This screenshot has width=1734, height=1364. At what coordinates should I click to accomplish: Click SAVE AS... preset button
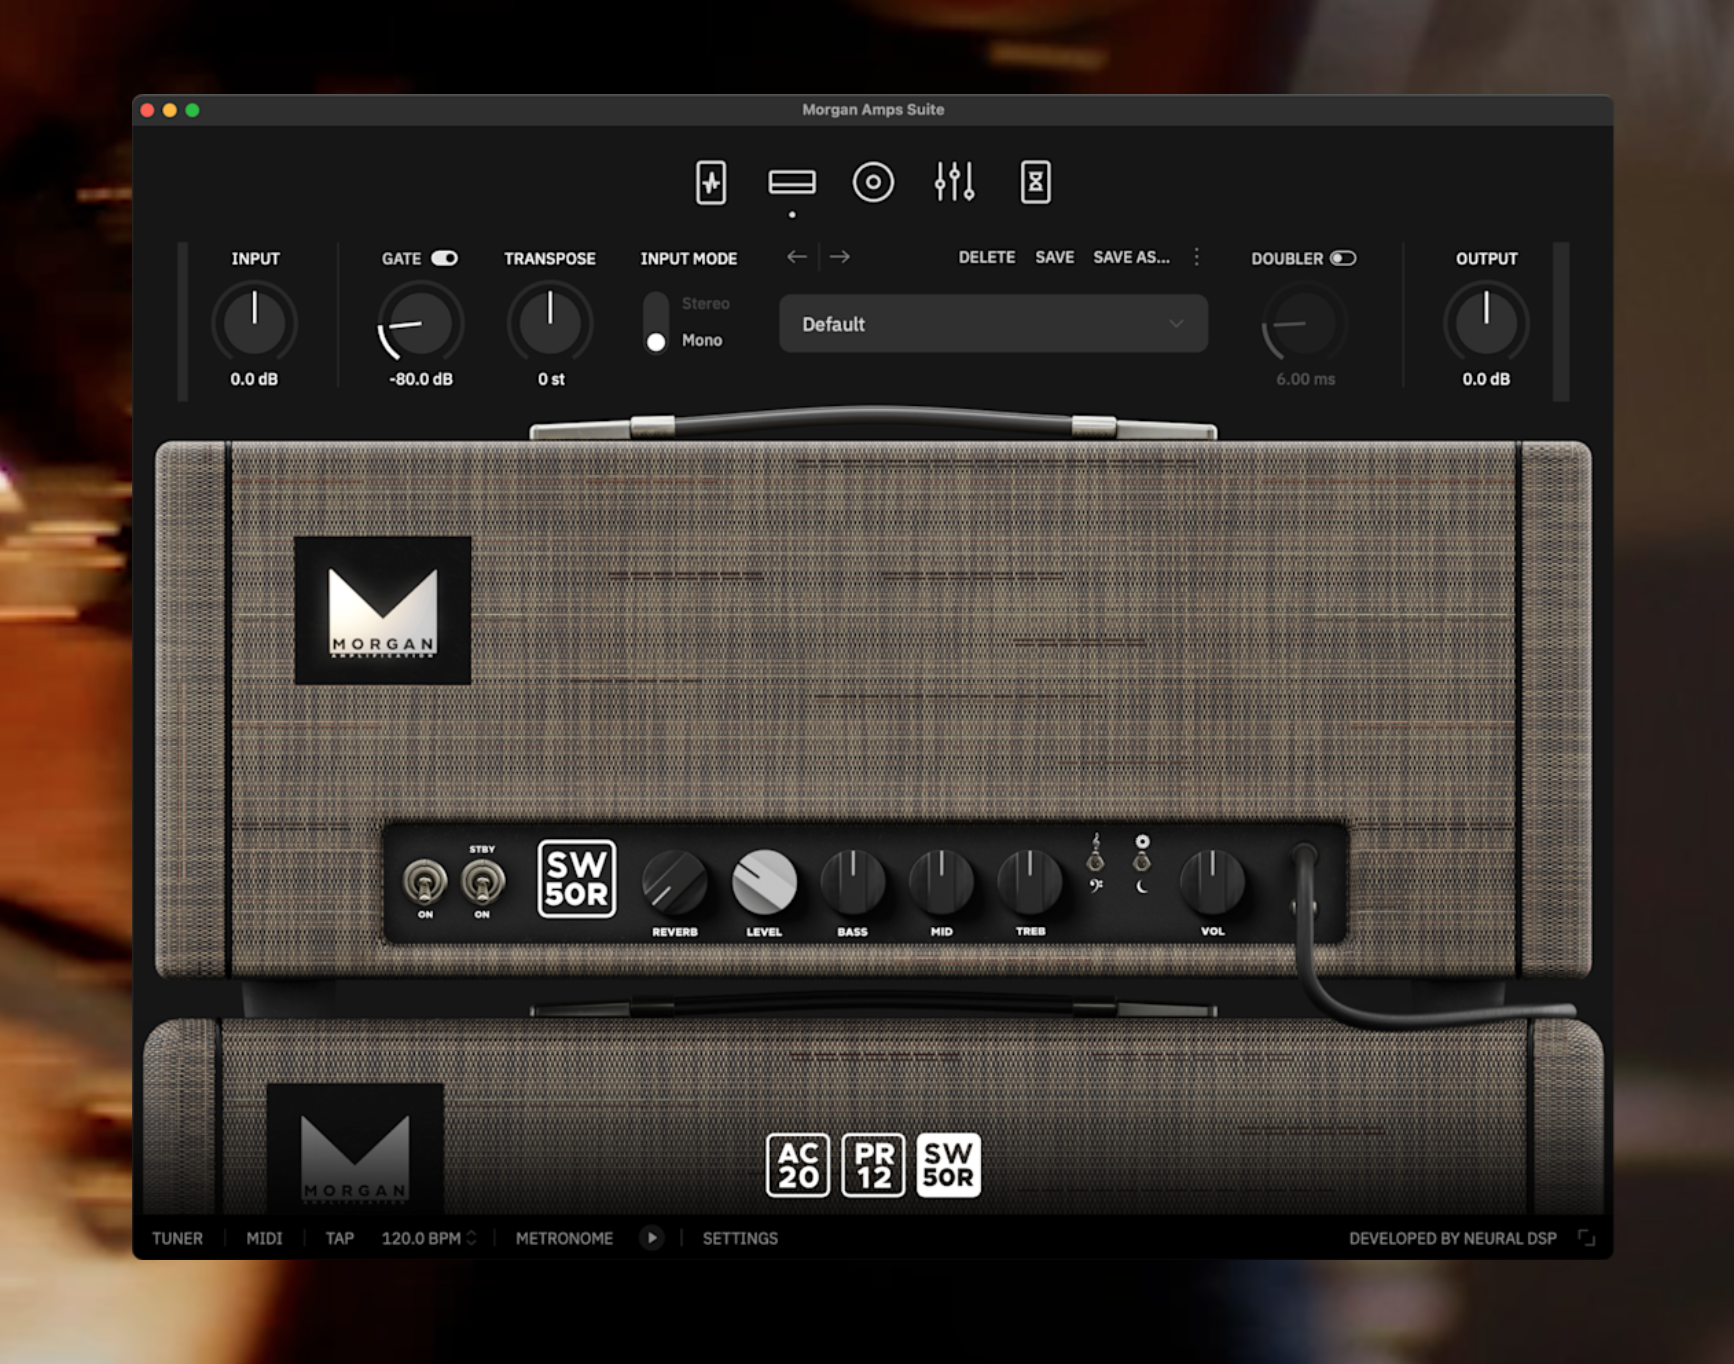click(x=1131, y=257)
